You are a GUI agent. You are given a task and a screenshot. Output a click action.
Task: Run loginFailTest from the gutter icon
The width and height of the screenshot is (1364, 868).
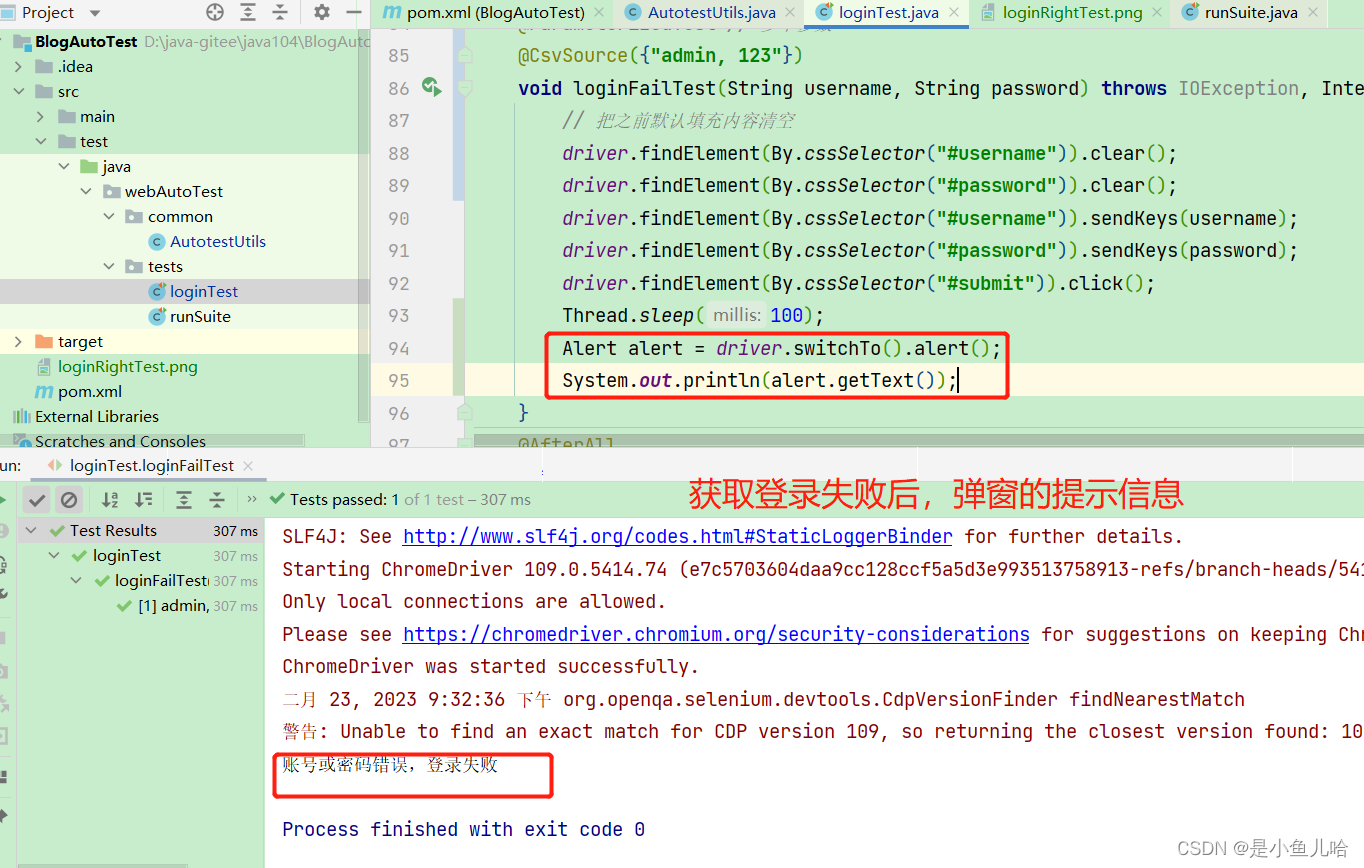click(x=431, y=87)
